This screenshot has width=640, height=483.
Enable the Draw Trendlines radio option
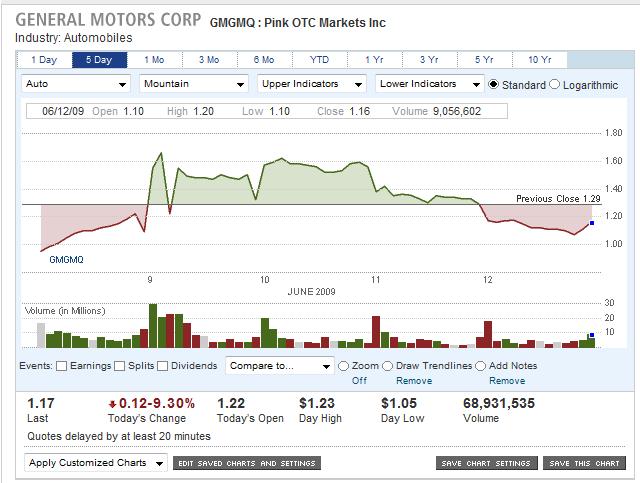pos(387,366)
